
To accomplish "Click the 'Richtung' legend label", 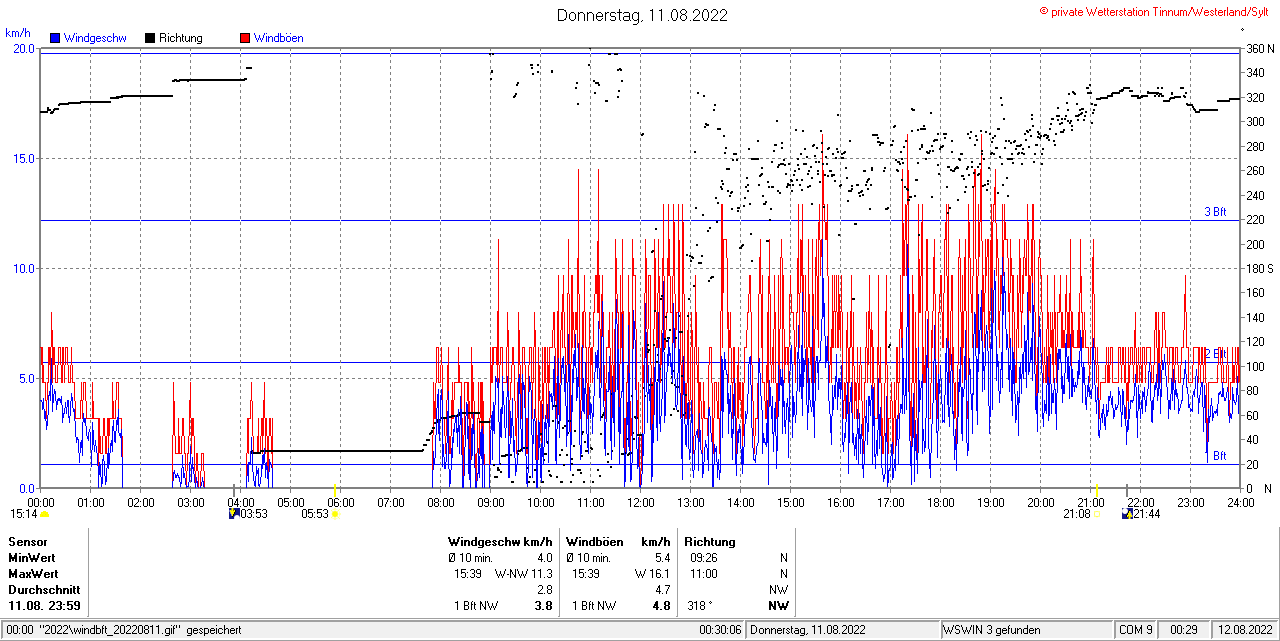I will 181,38.
